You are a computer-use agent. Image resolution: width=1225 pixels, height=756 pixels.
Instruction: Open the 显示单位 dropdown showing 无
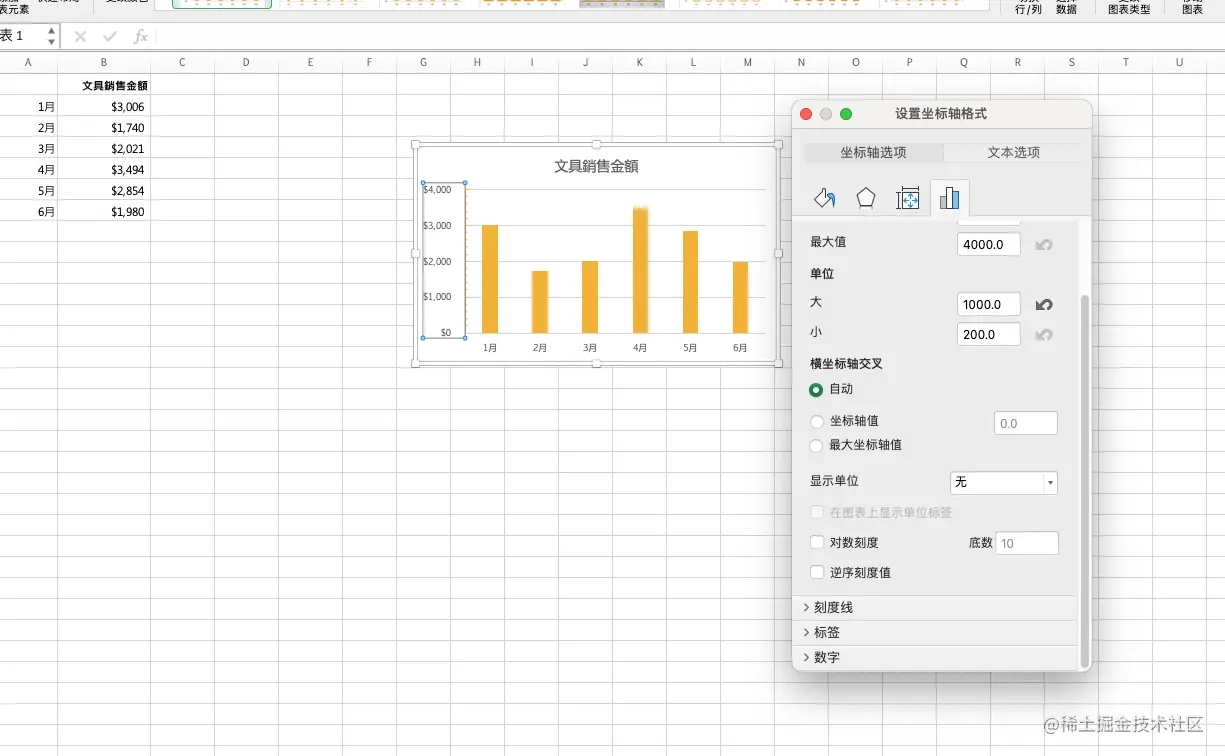point(1004,482)
